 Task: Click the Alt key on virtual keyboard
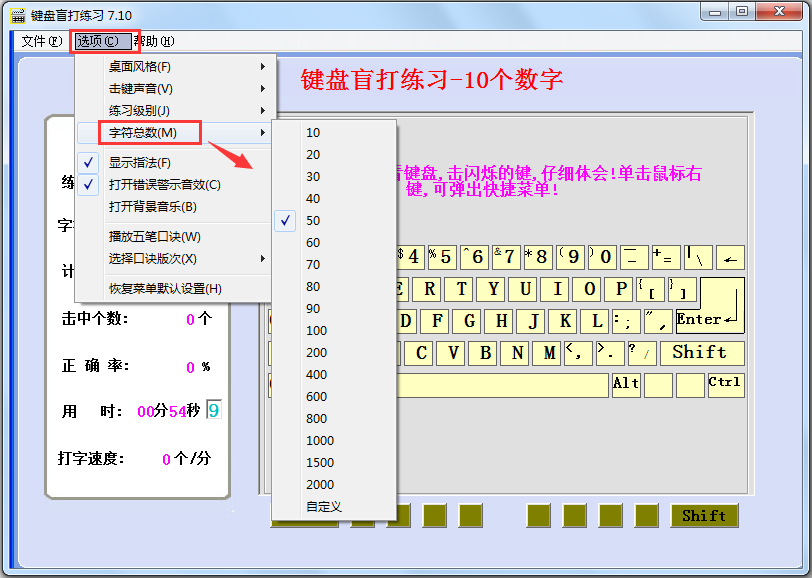(626, 385)
